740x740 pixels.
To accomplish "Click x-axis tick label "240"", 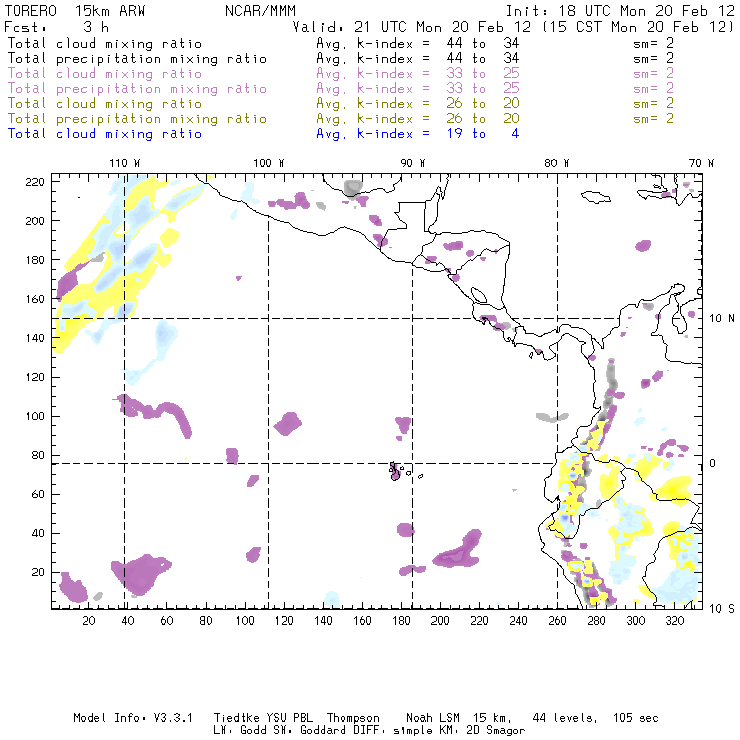I will [x=518, y=621].
